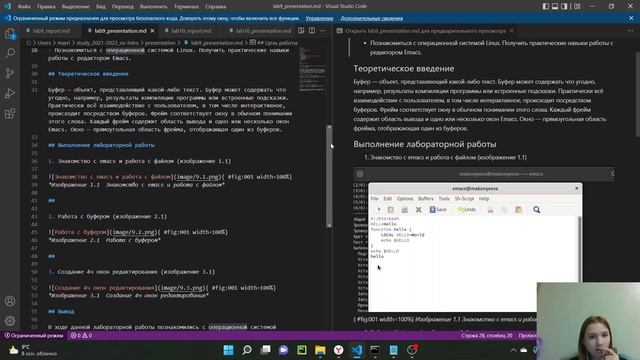
Task: Click the Users breadcrumb segment
Action: point(44,43)
